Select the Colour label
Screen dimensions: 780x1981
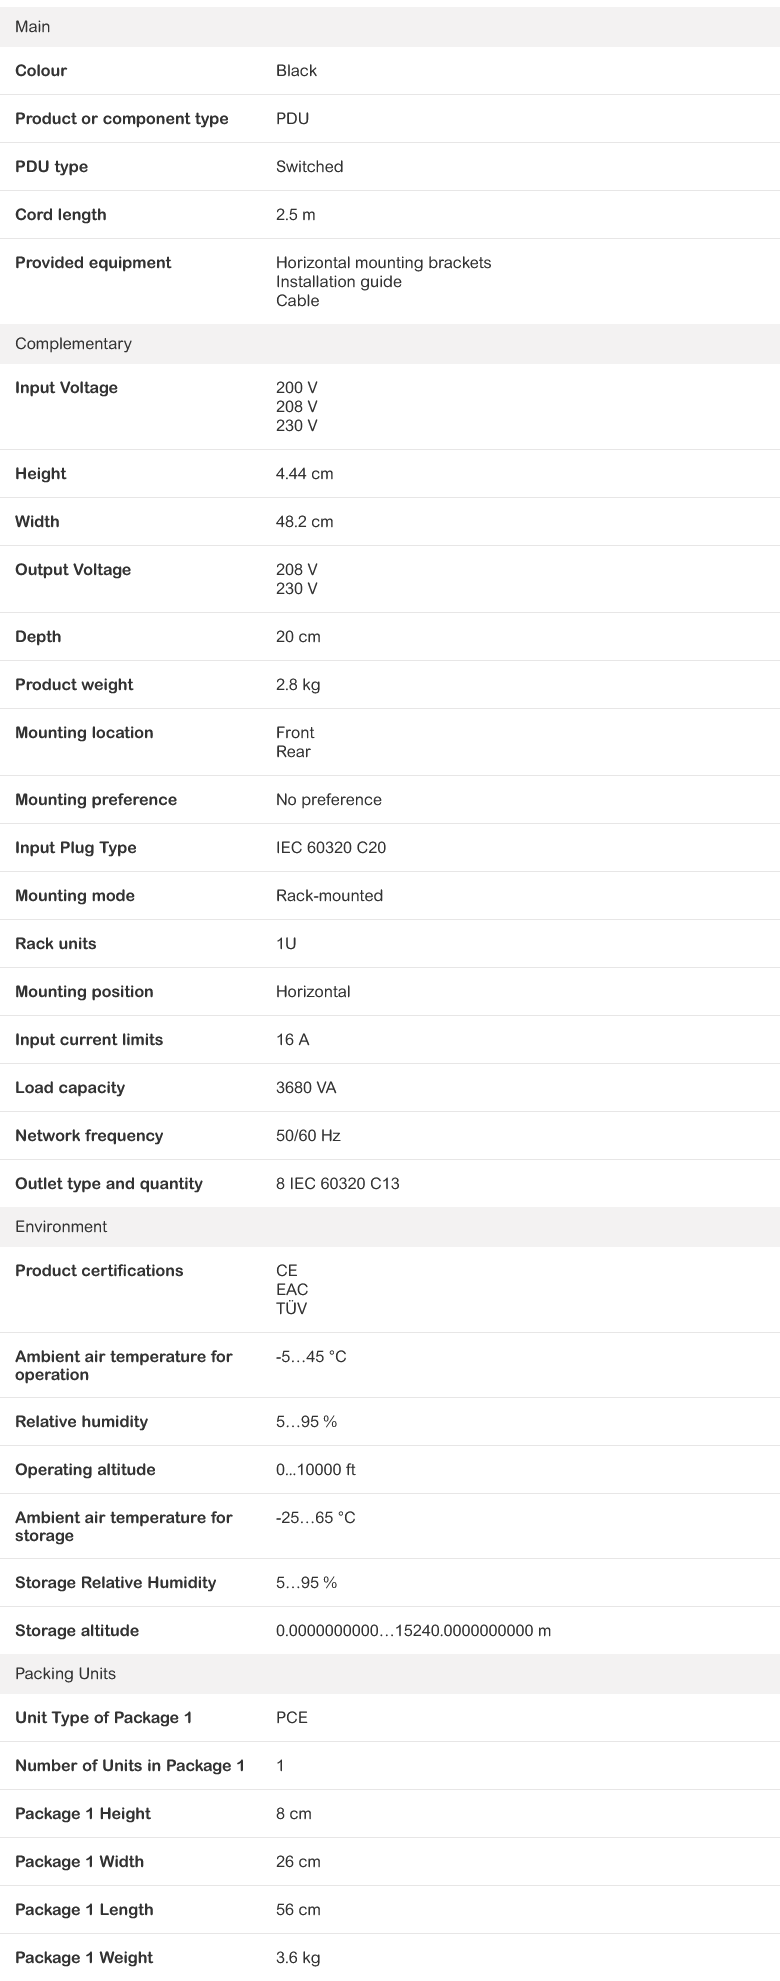click(41, 71)
